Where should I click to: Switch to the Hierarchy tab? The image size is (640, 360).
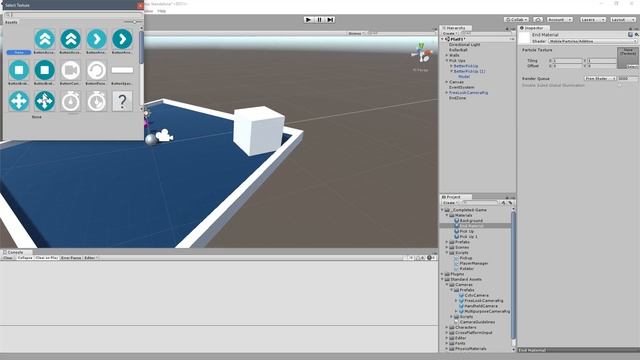(456, 28)
